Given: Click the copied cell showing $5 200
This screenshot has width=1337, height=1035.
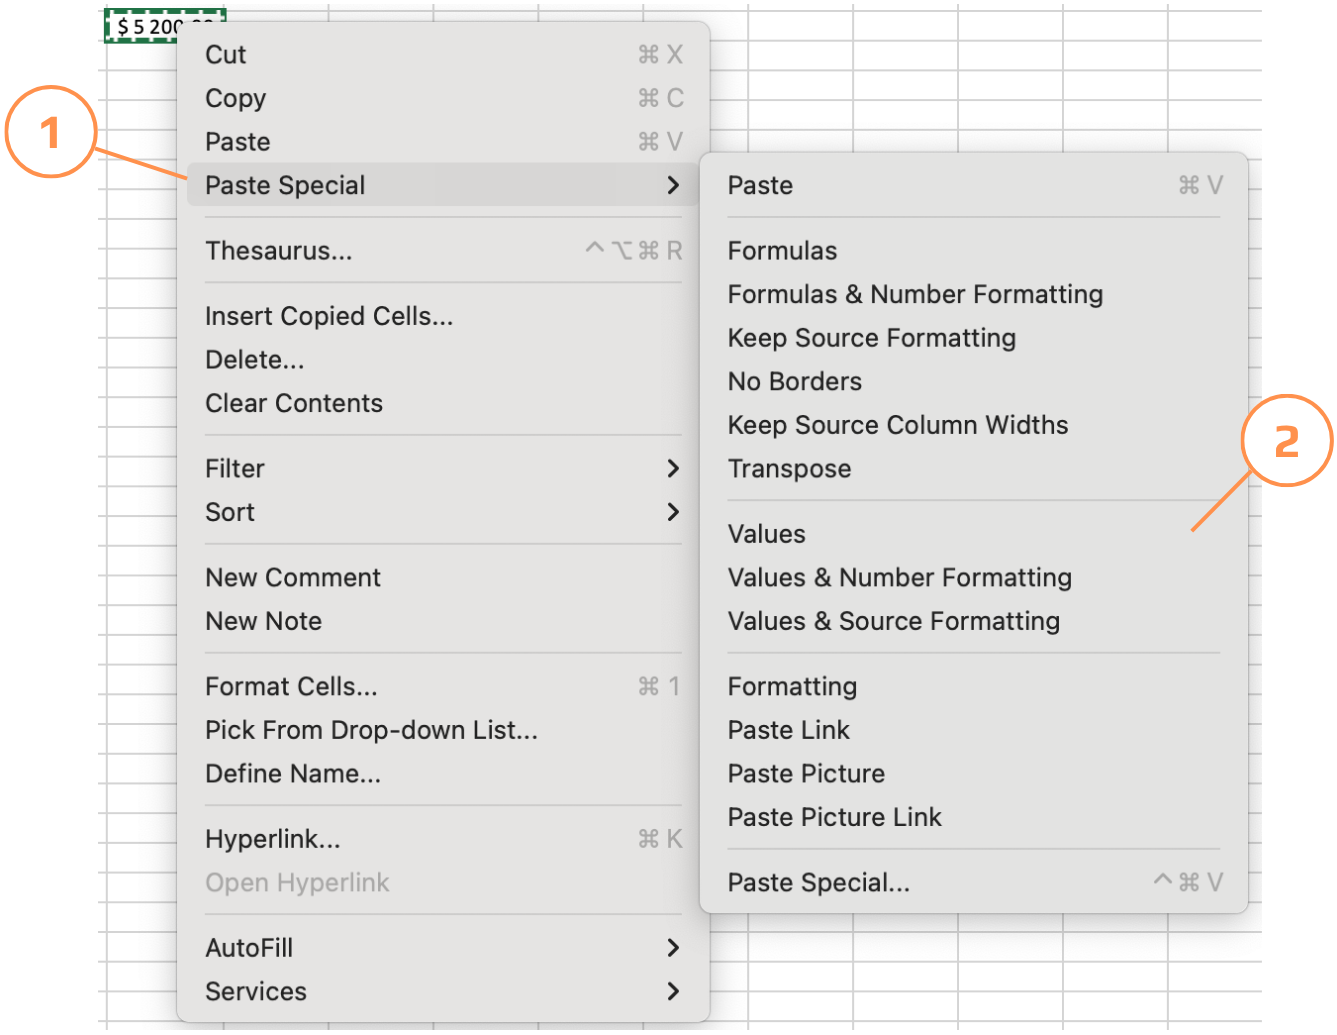Looking at the screenshot, I should click(140, 26).
